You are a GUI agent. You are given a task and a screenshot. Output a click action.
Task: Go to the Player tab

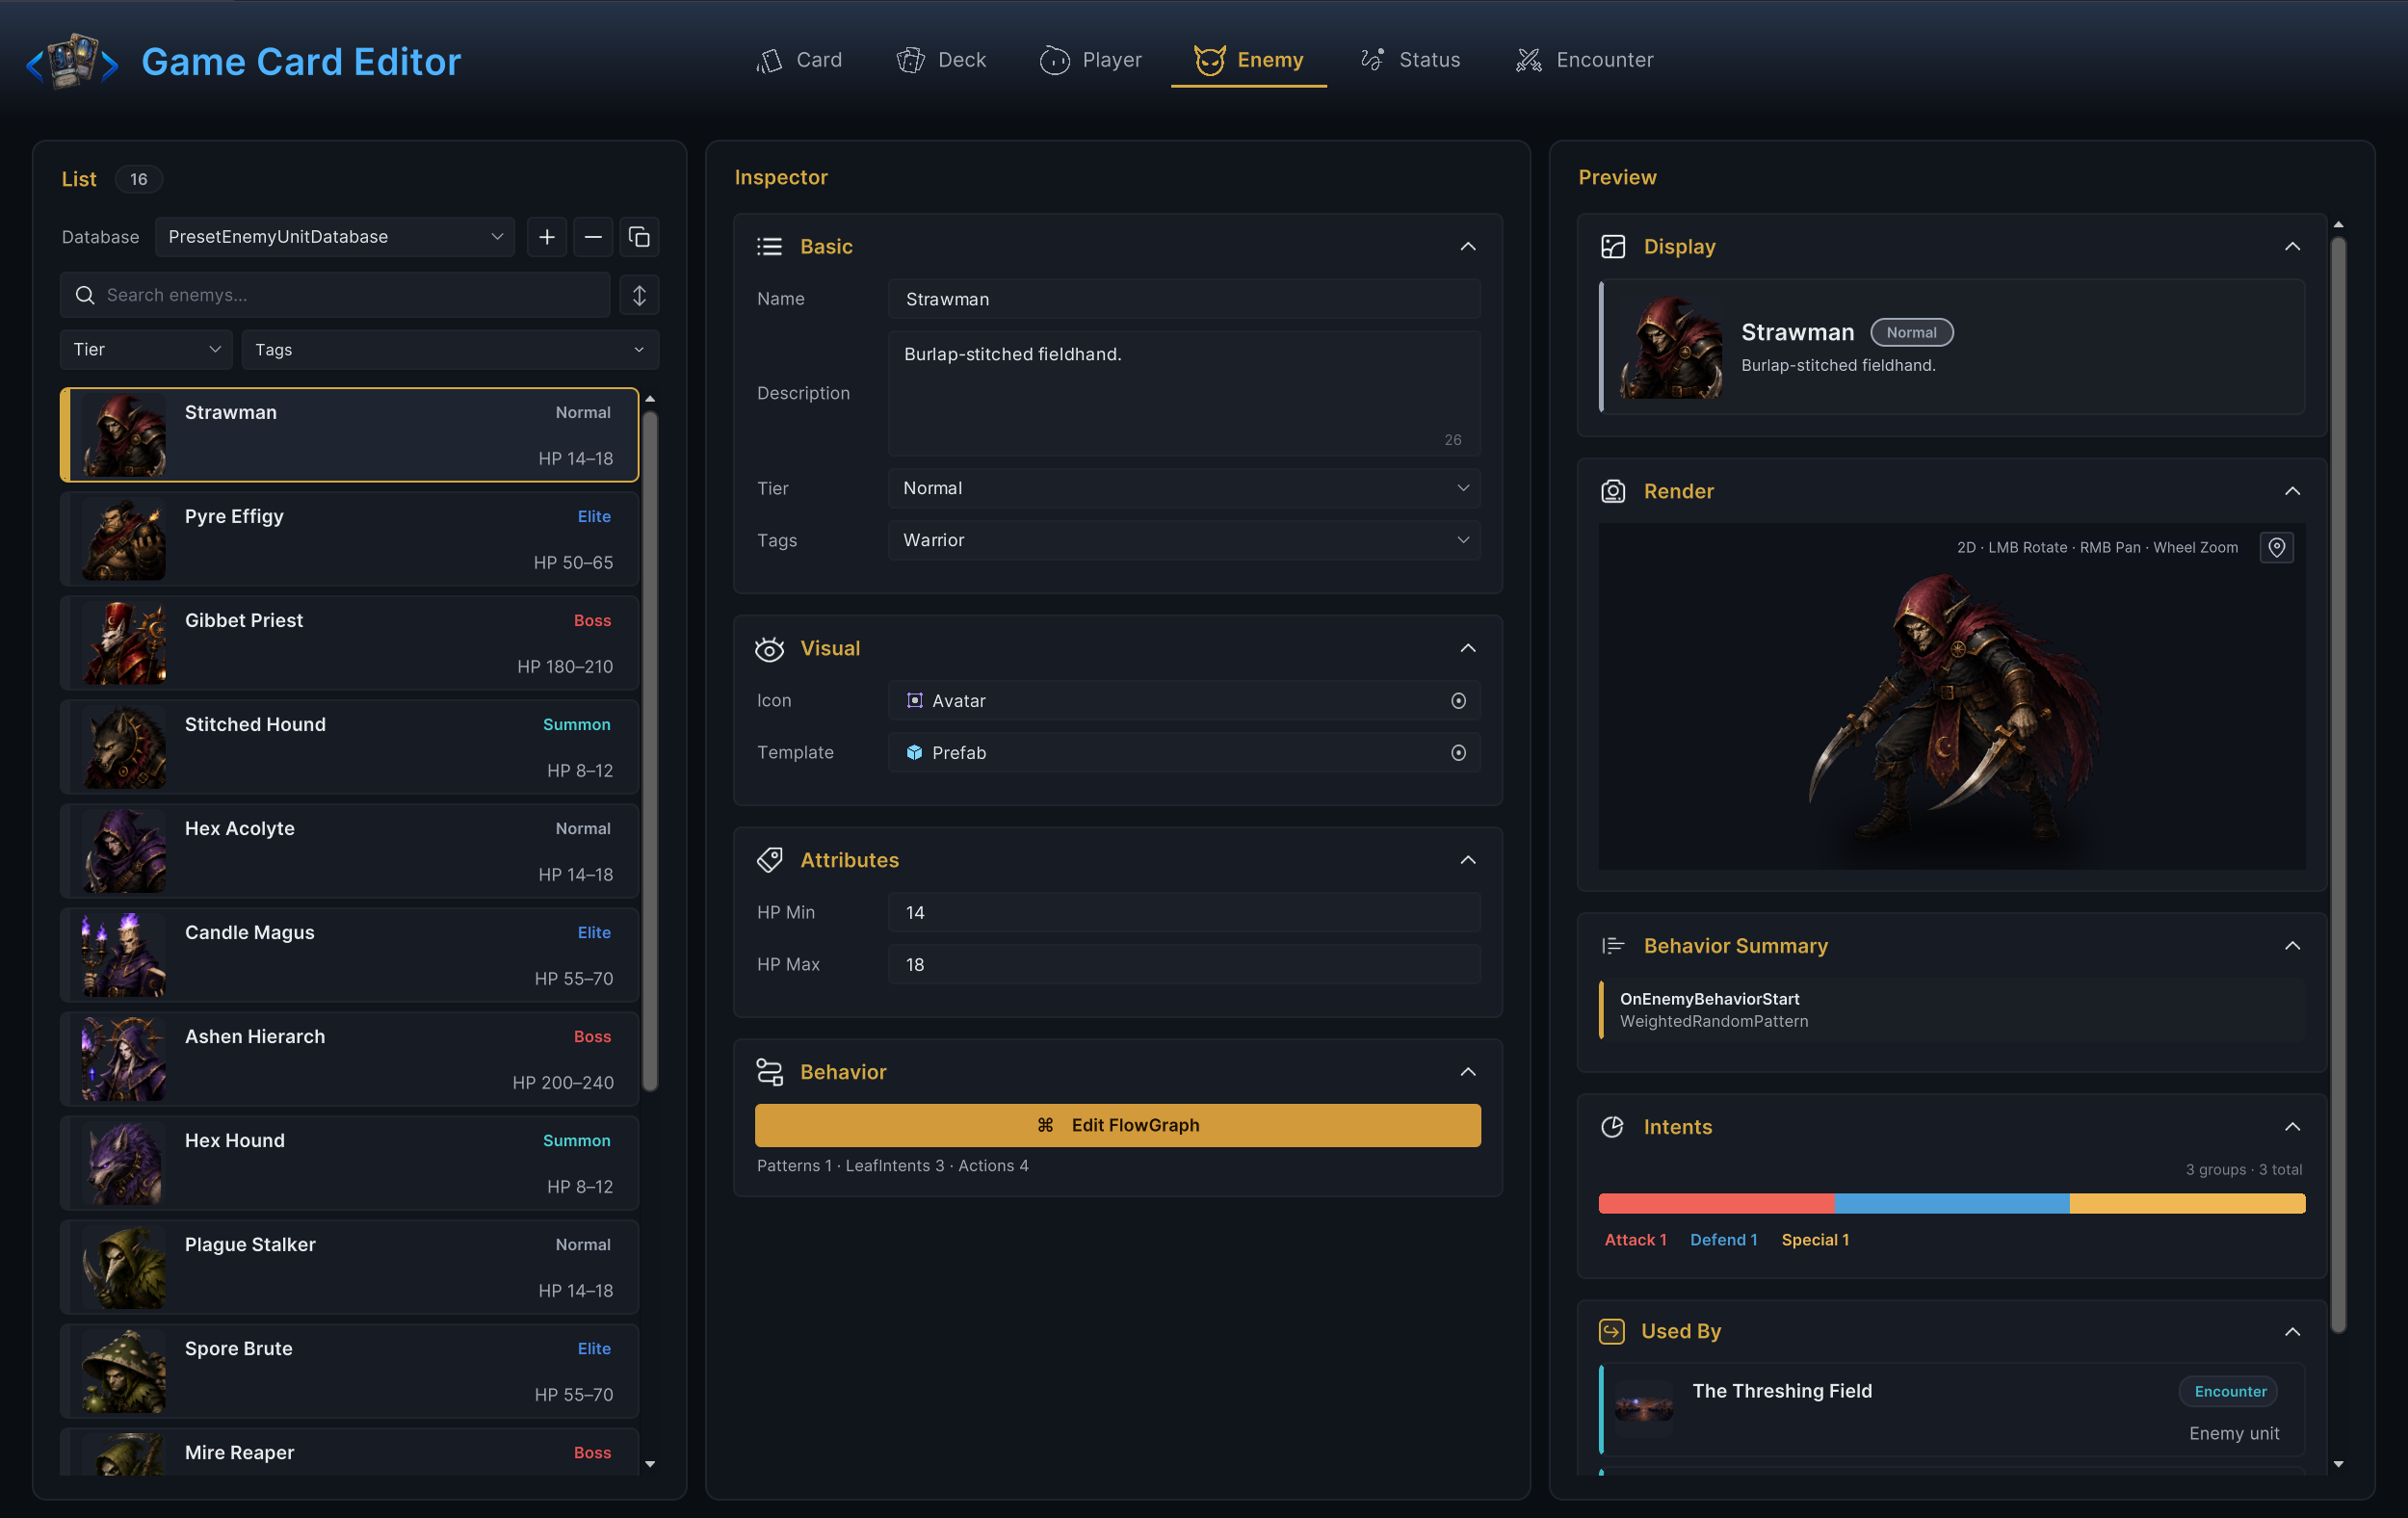coord(1091,60)
